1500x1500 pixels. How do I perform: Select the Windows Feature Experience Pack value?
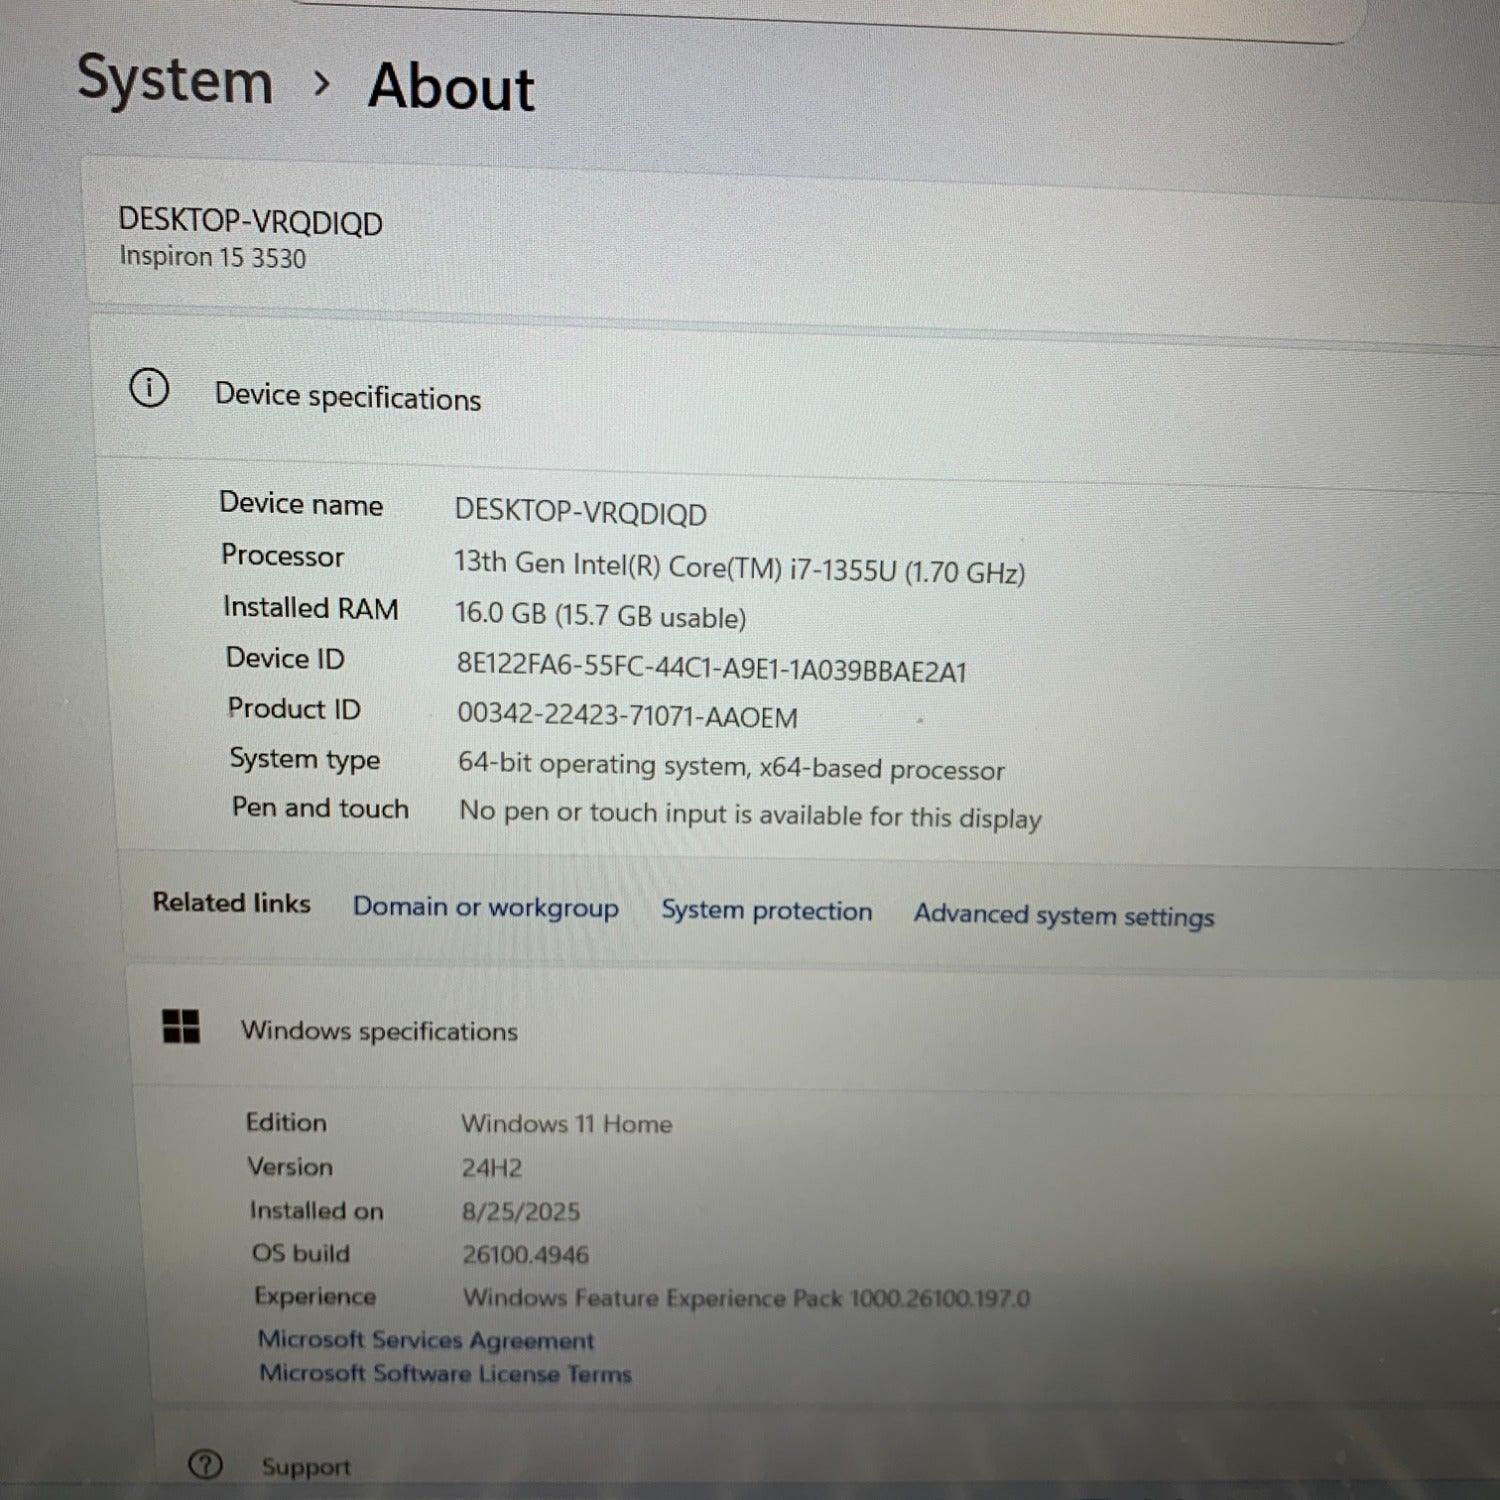[x=746, y=1298]
